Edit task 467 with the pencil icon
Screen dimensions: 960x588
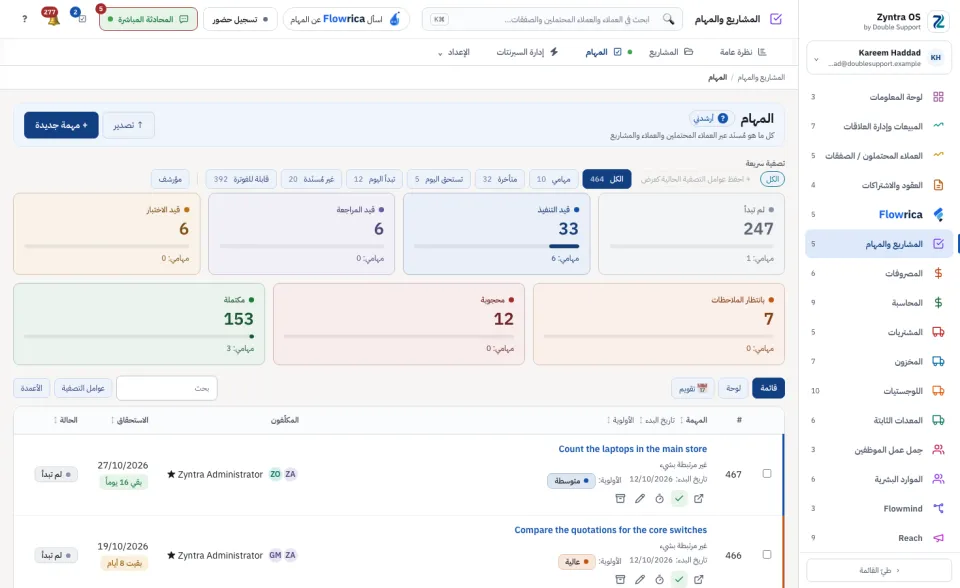click(640, 499)
